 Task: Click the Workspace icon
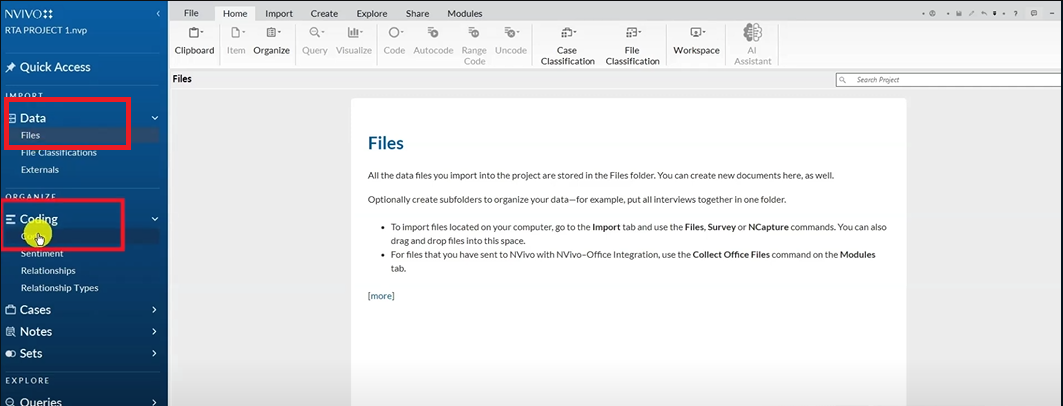[696, 40]
